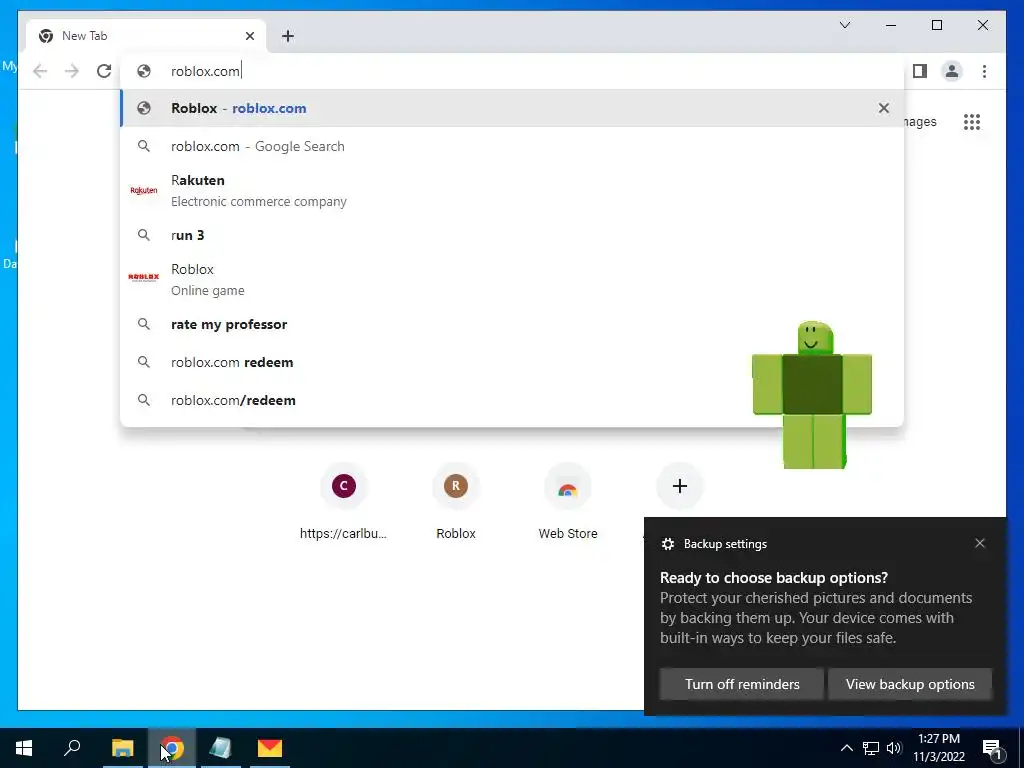This screenshot has height=768, width=1024.
Task: Open the Web Store shortcut
Action: point(568,503)
